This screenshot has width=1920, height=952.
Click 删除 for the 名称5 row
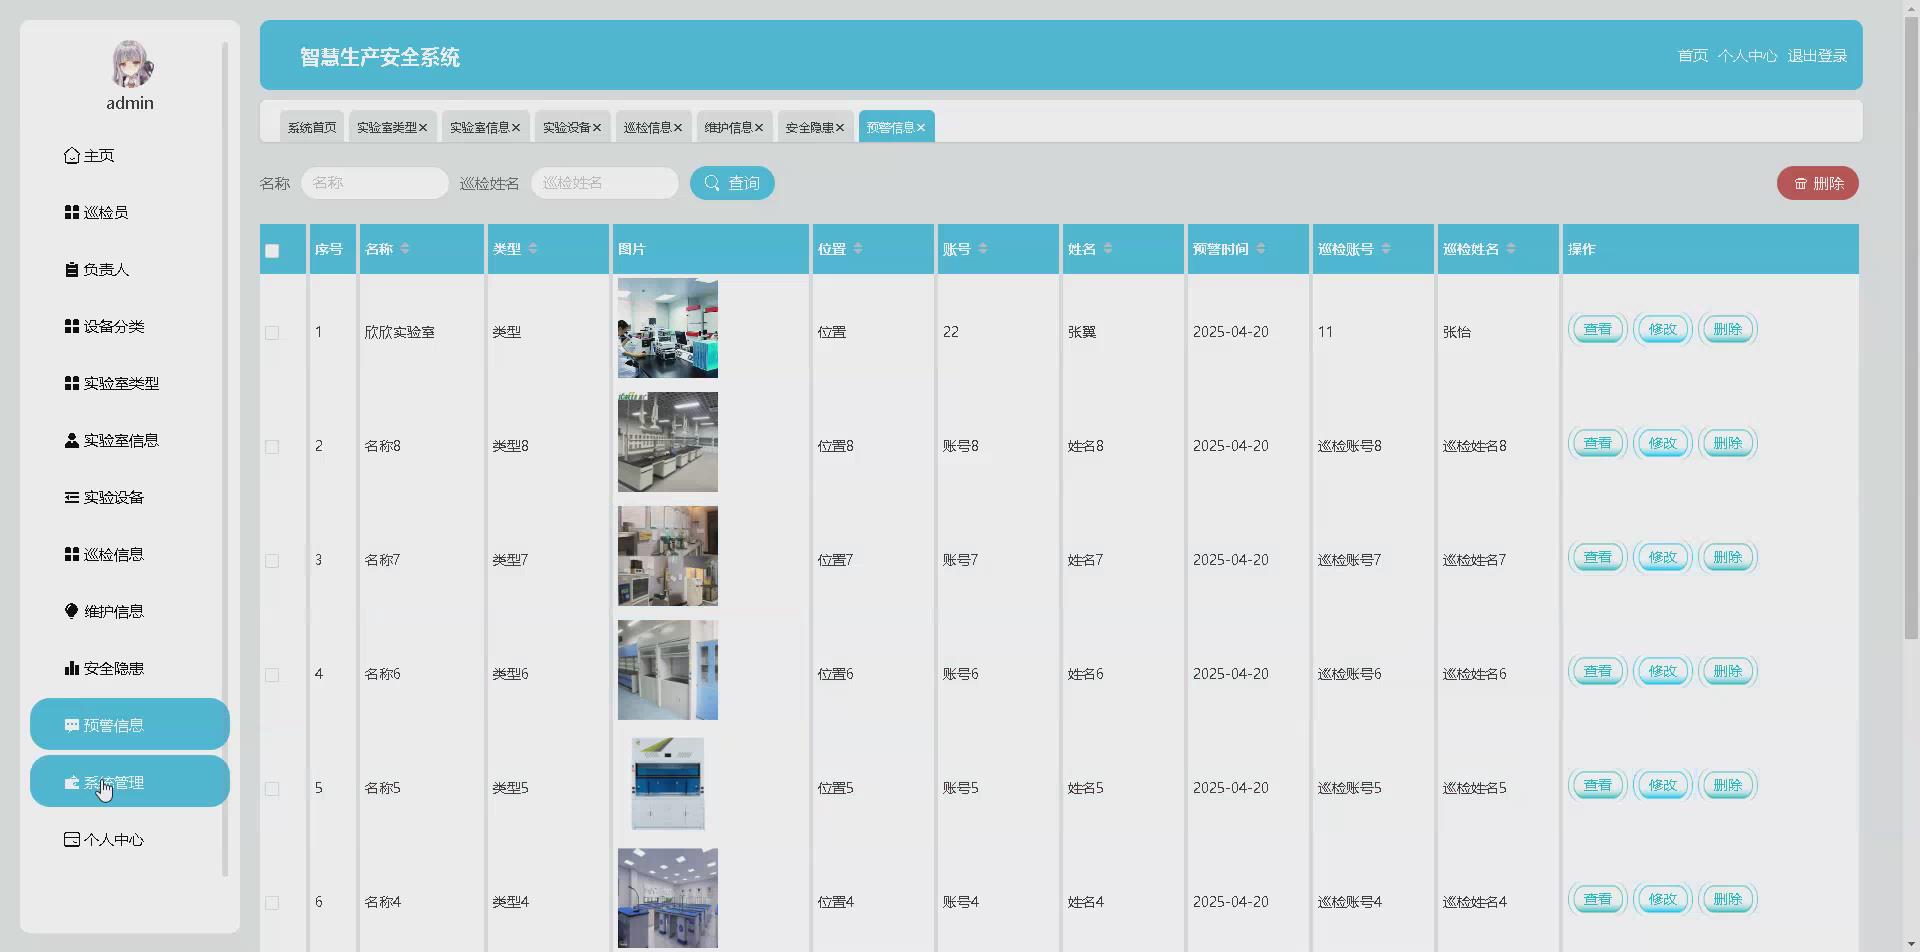(x=1727, y=785)
